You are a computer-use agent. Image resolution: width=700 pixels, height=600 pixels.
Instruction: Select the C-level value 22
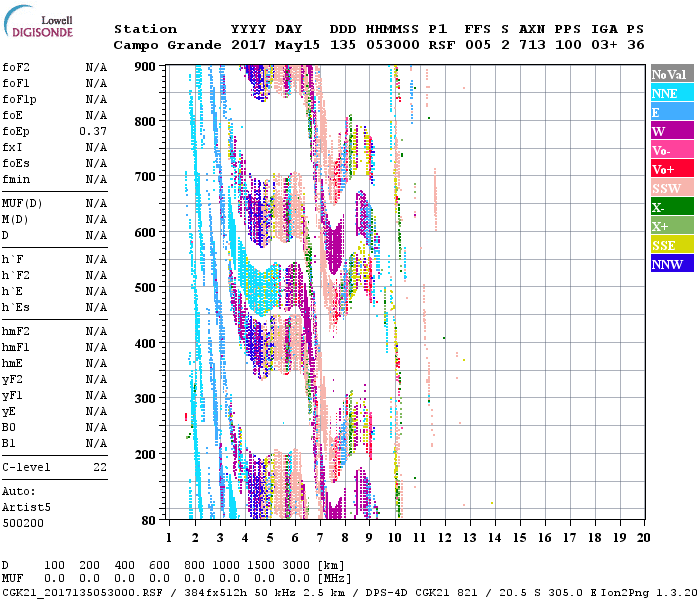(x=100, y=467)
